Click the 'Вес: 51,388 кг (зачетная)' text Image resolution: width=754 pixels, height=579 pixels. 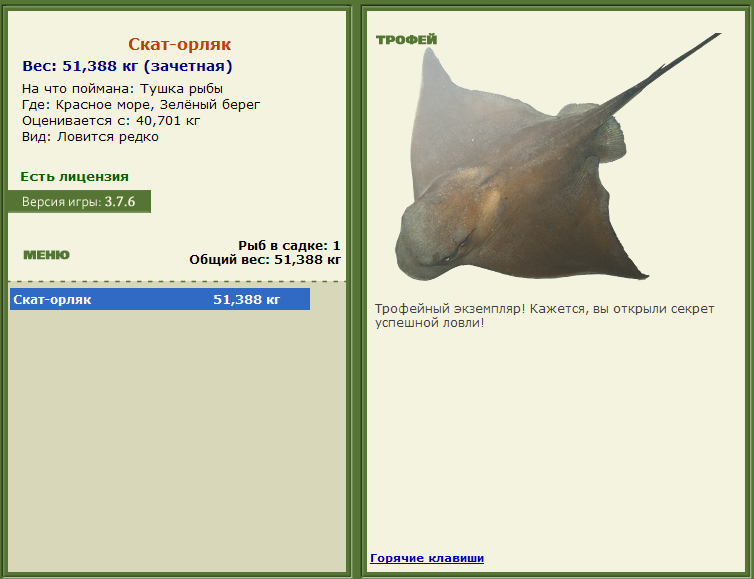click(x=127, y=66)
